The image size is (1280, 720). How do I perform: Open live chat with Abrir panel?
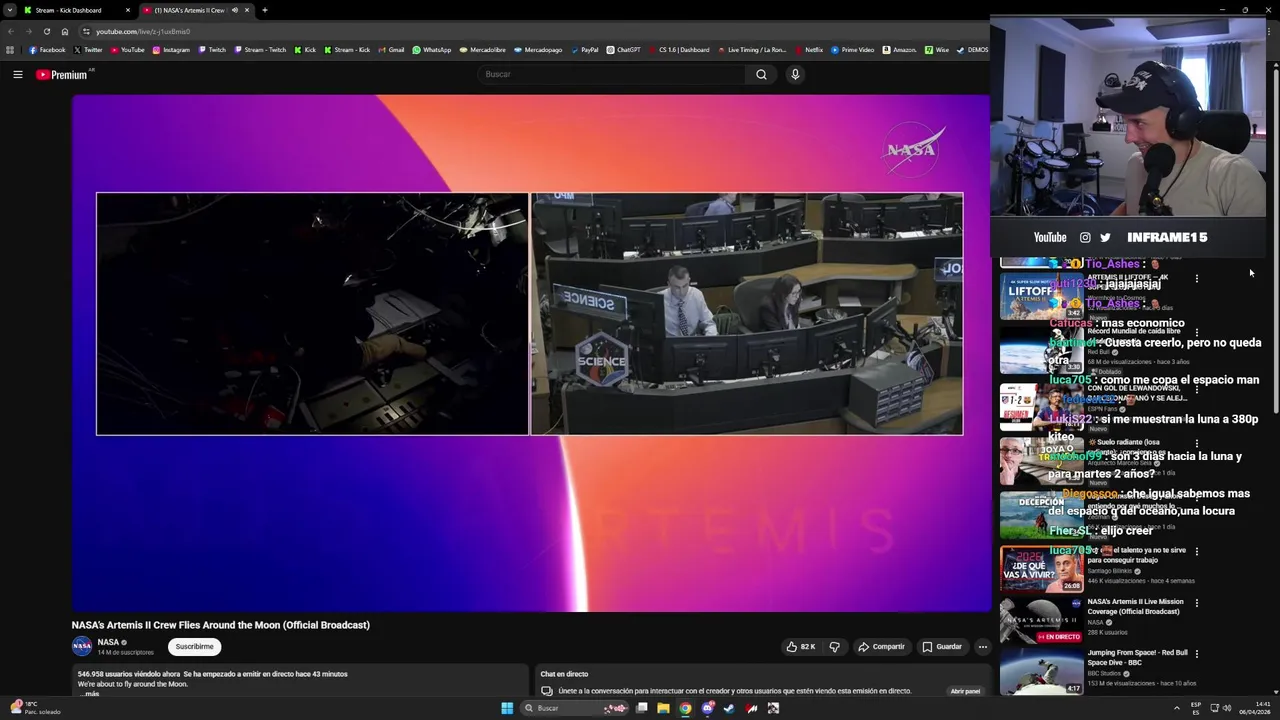(x=965, y=691)
